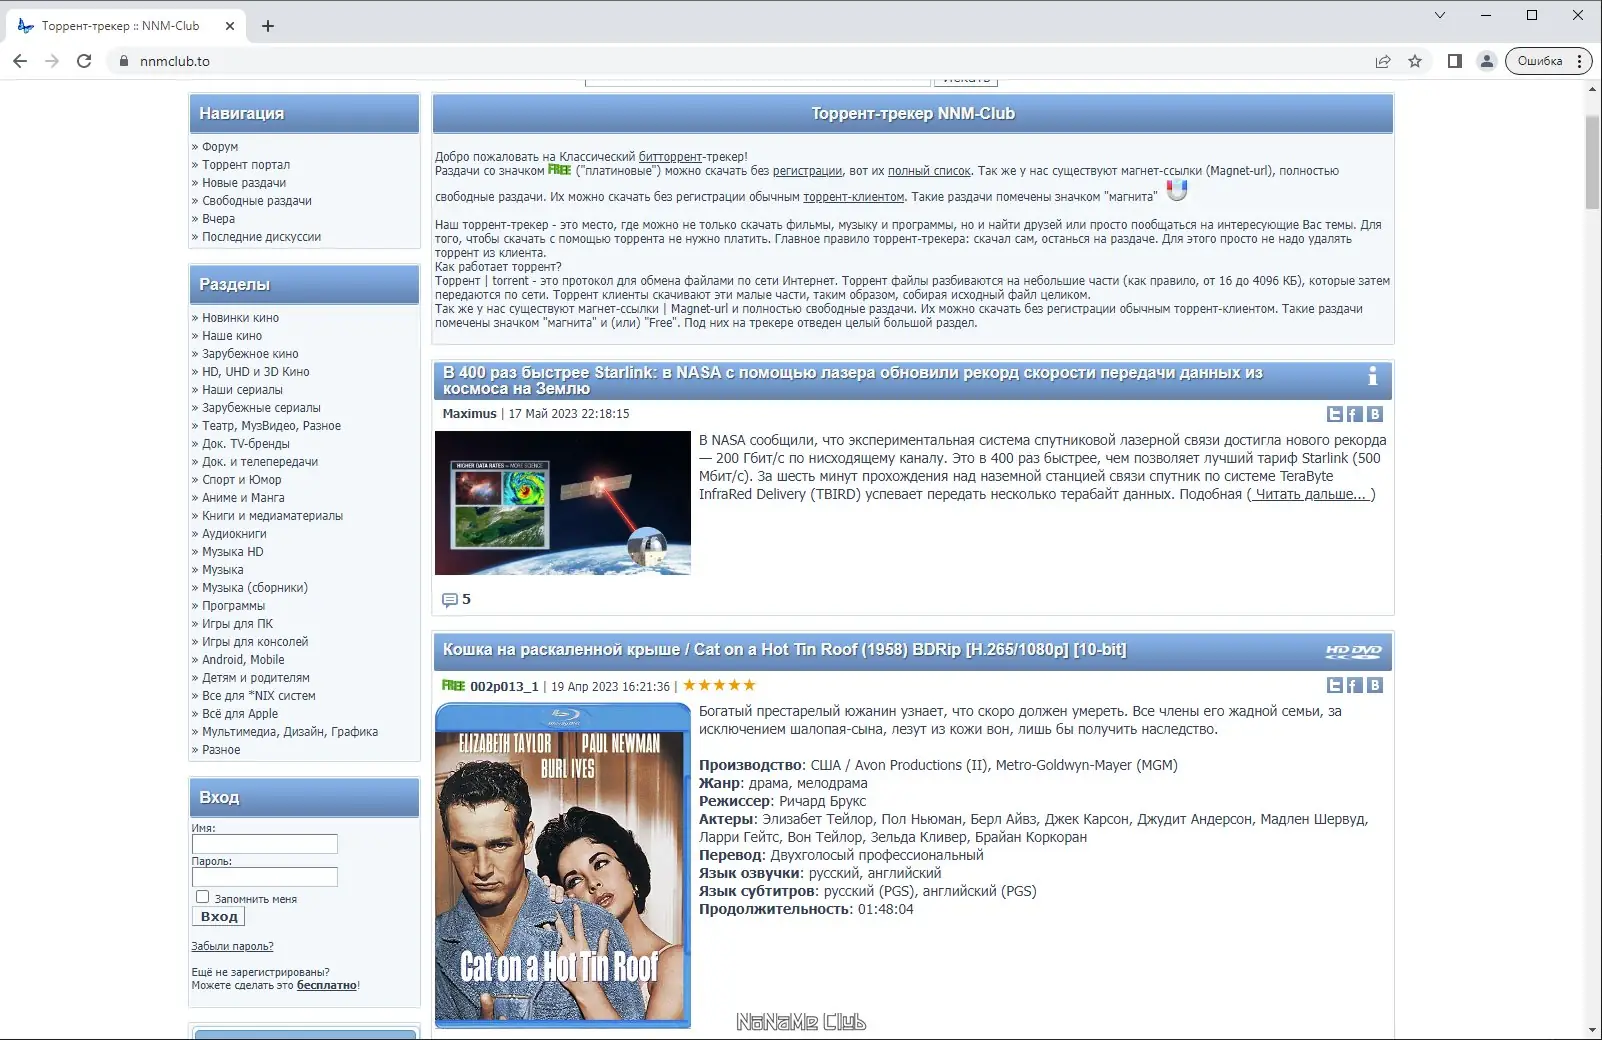Open the Аудиокниги section
This screenshot has height=1040, width=1602.
tap(234, 534)
